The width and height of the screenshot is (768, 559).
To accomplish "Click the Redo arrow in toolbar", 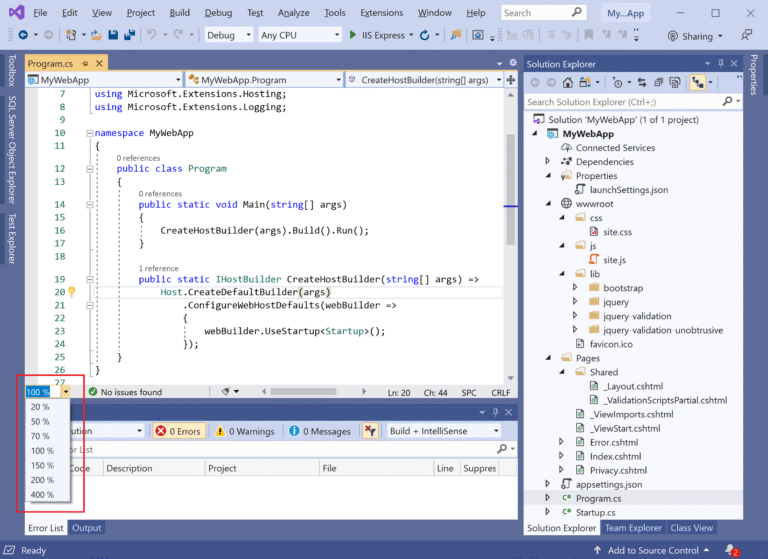I will (x=178, y=35).
